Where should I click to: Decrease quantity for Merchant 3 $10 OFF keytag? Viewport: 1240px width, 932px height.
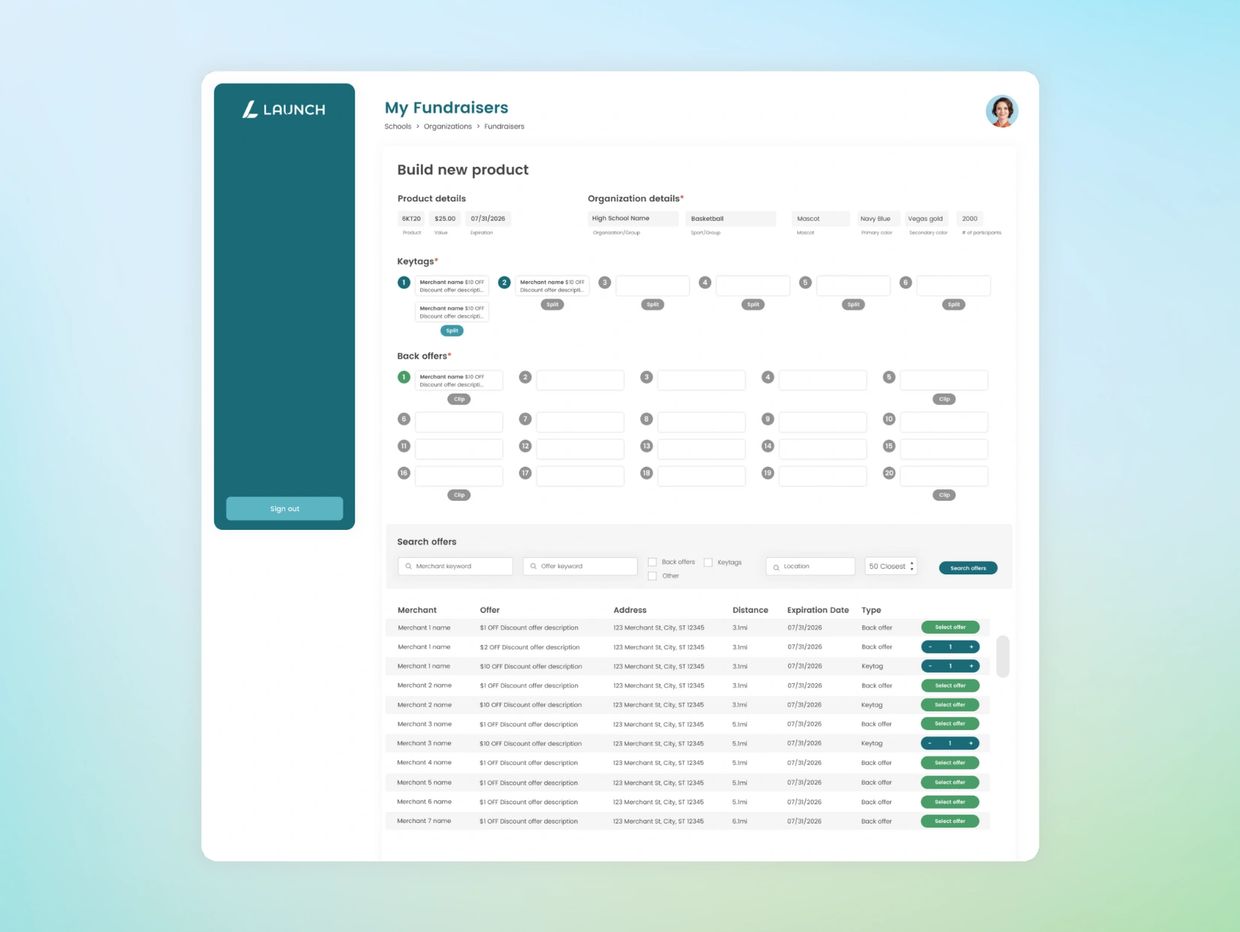pyautogui.click(x=930, y=743)
